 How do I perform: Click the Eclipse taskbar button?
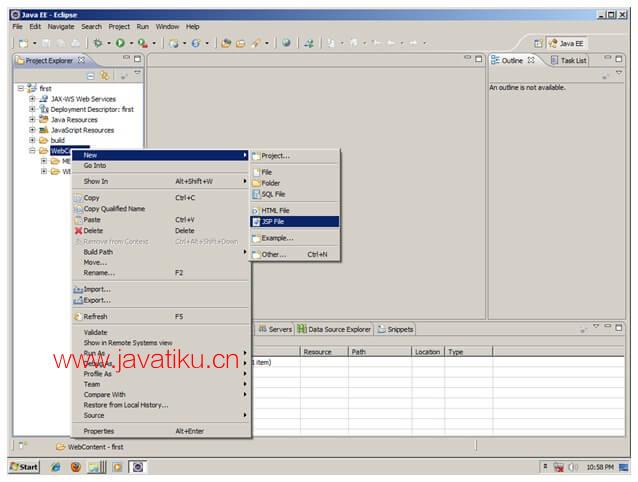[x=138, y=467]
